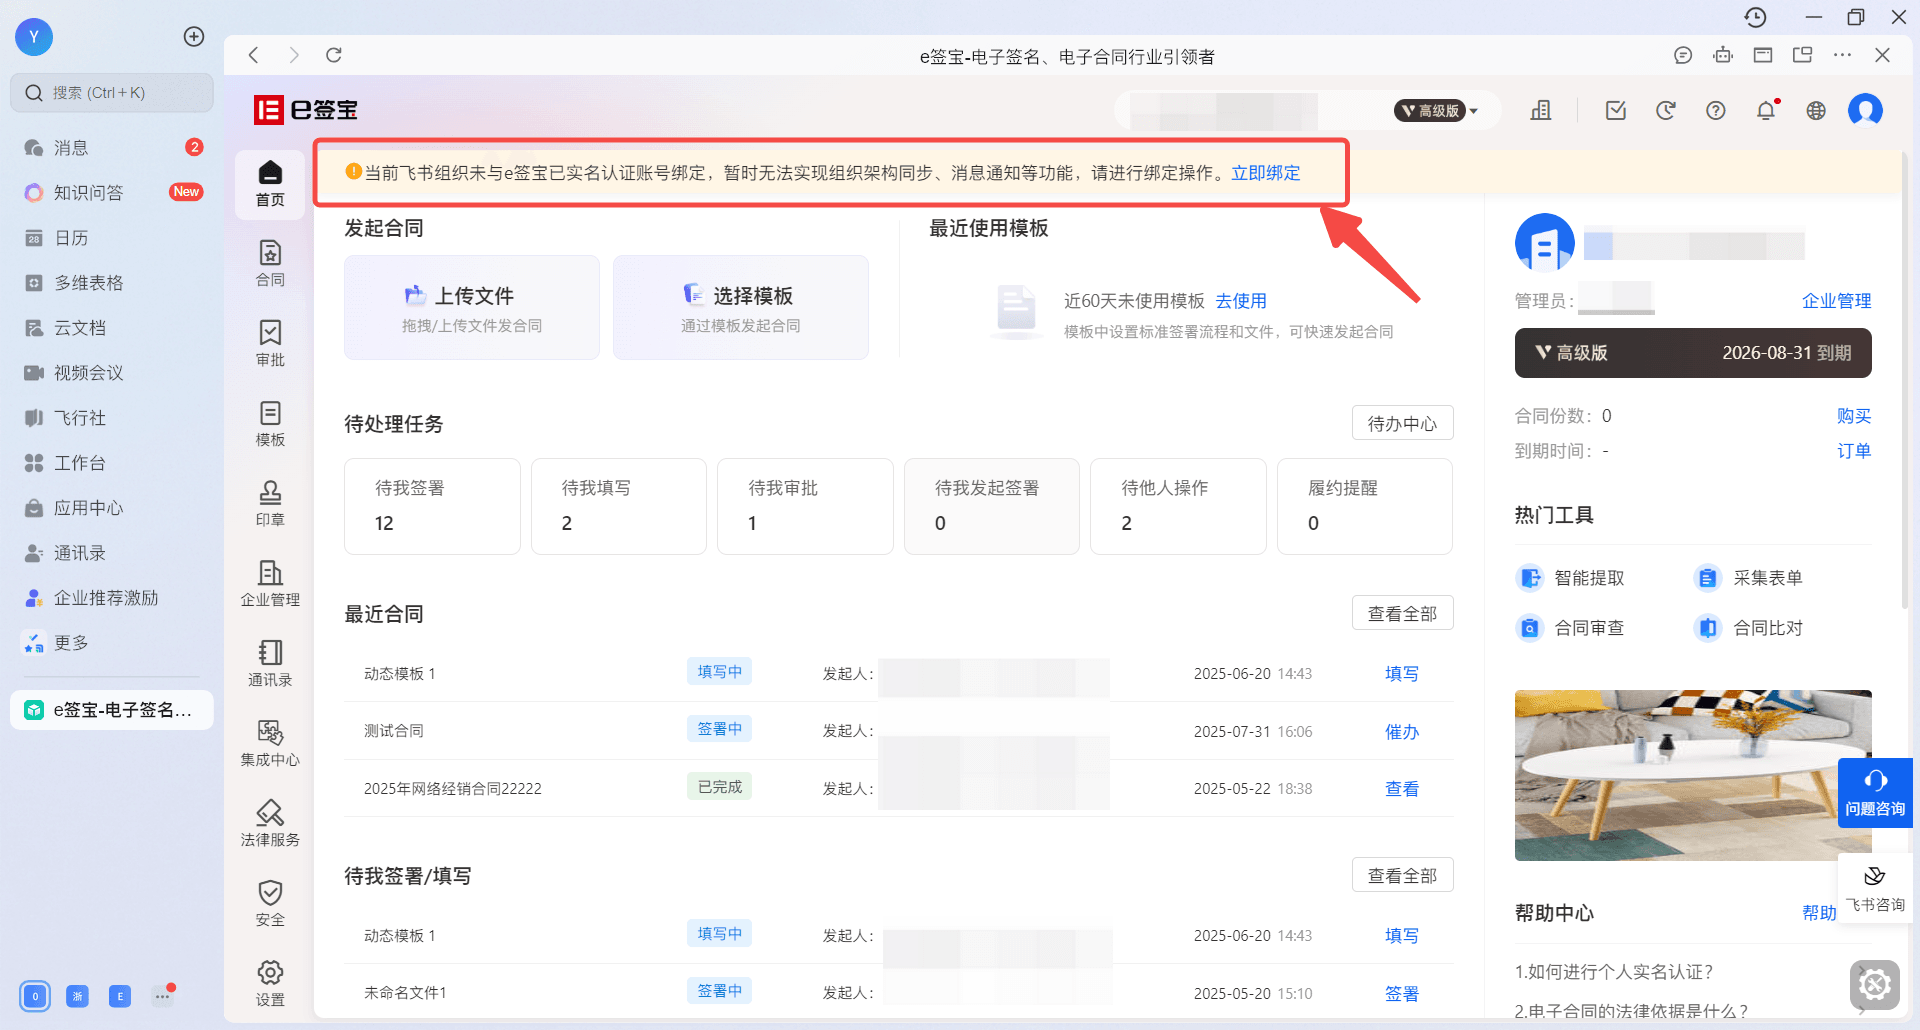Screen dimensions: 1920x1030
Task: Click 查看 for 2025年网络经销合同22222
Action: click(1402, 789)
